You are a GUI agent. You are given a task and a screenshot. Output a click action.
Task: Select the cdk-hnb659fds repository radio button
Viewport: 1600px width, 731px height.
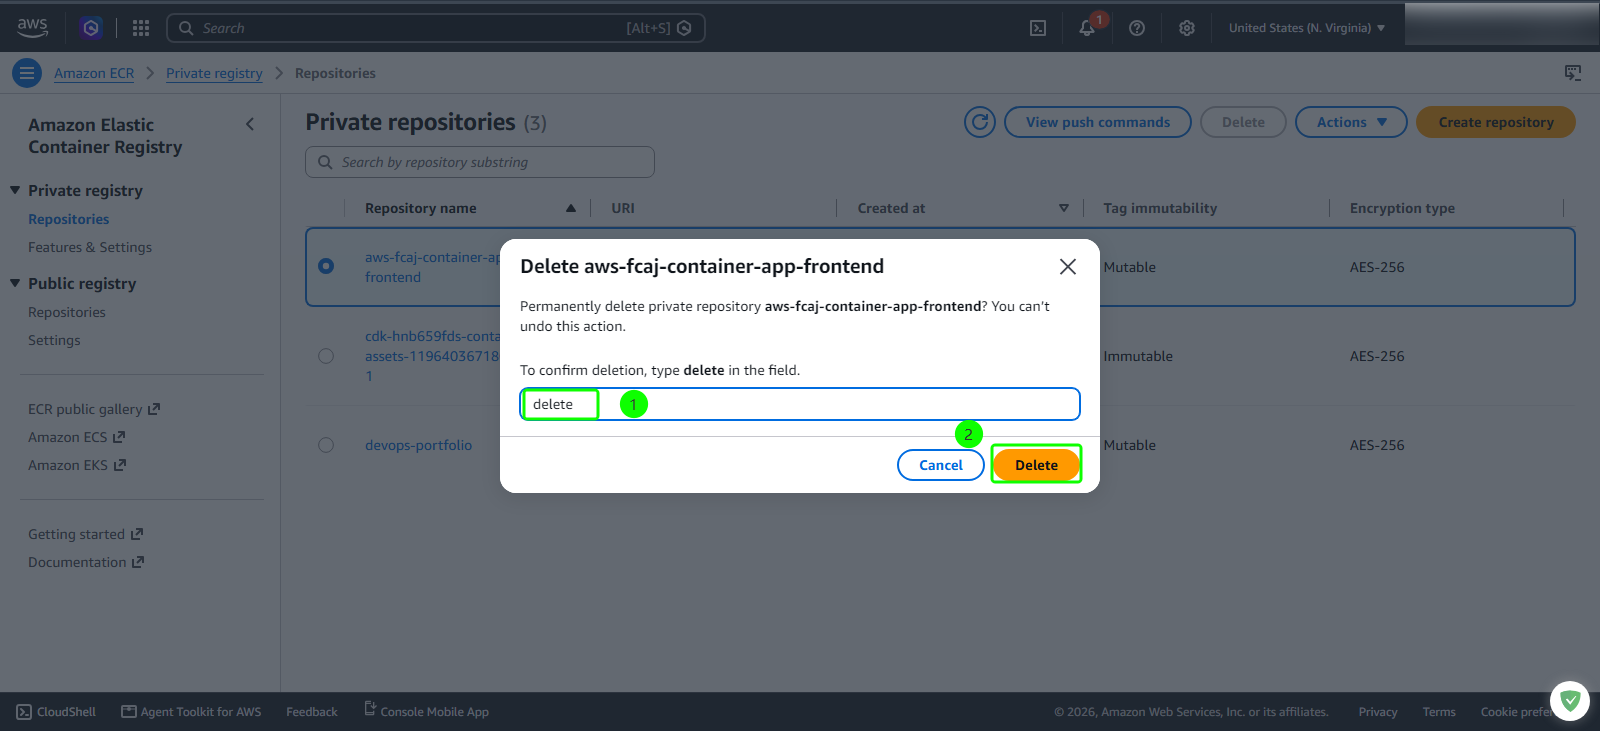coord(326,356)
